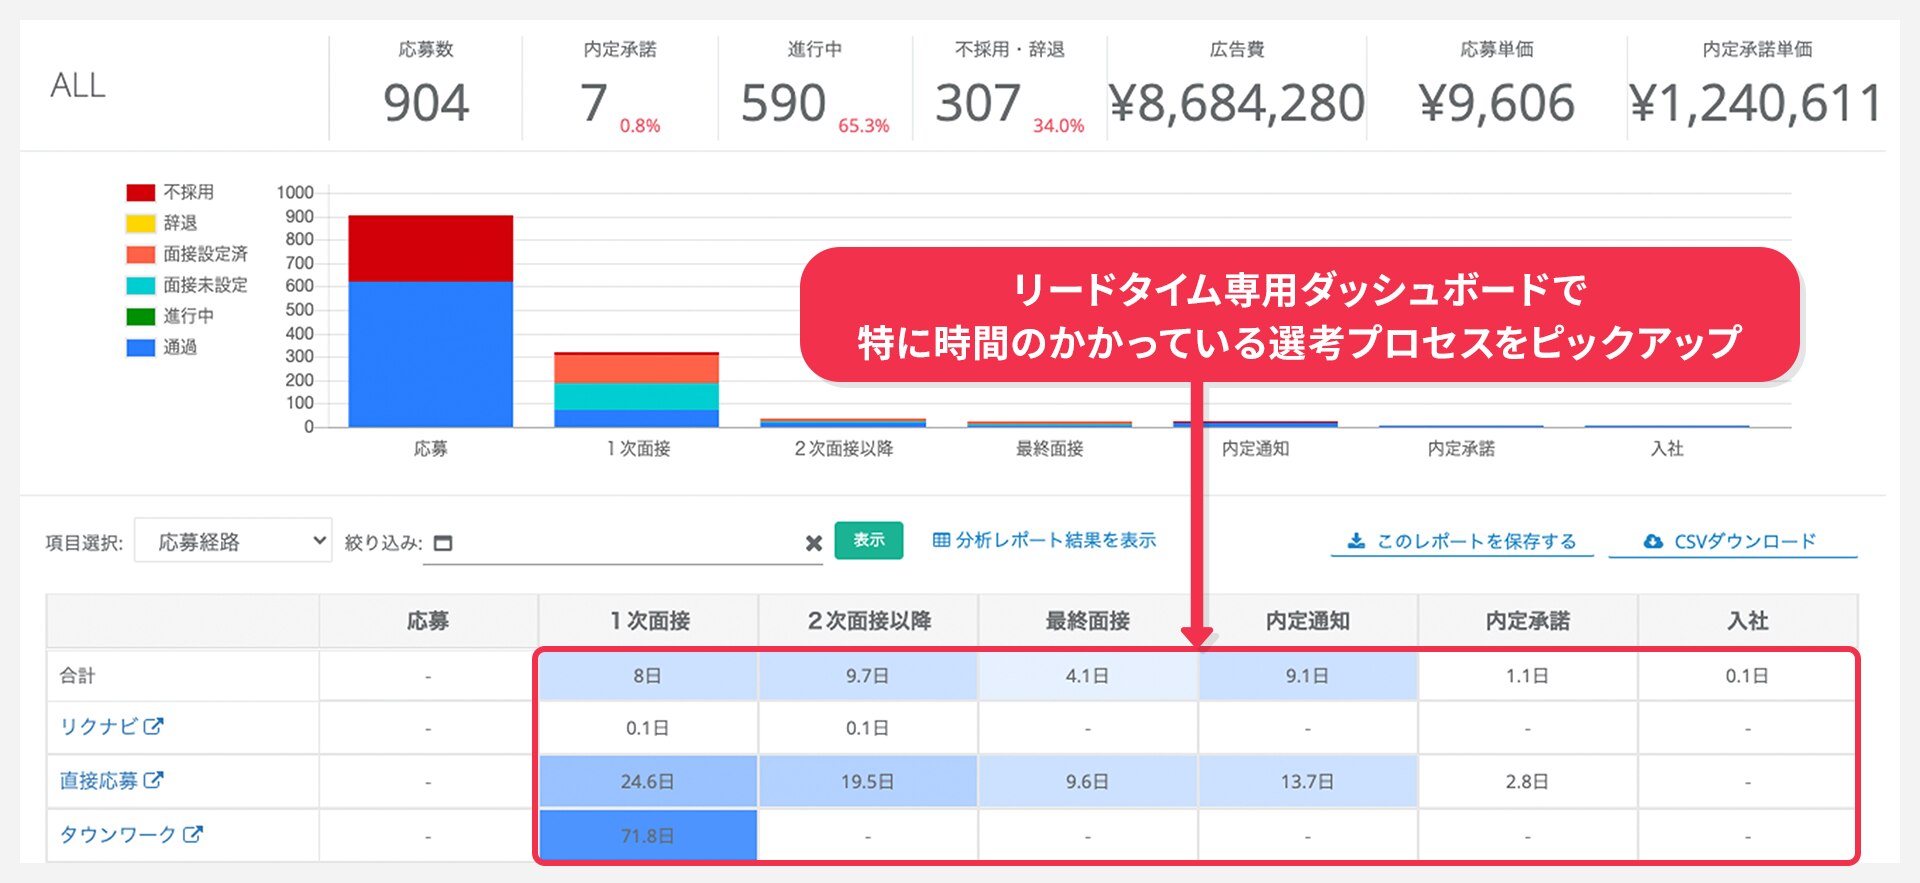Screen dimensions: 1920x883
Task: Open the 応募経路 item selection dropdown
Action: [x=233, y=541]
